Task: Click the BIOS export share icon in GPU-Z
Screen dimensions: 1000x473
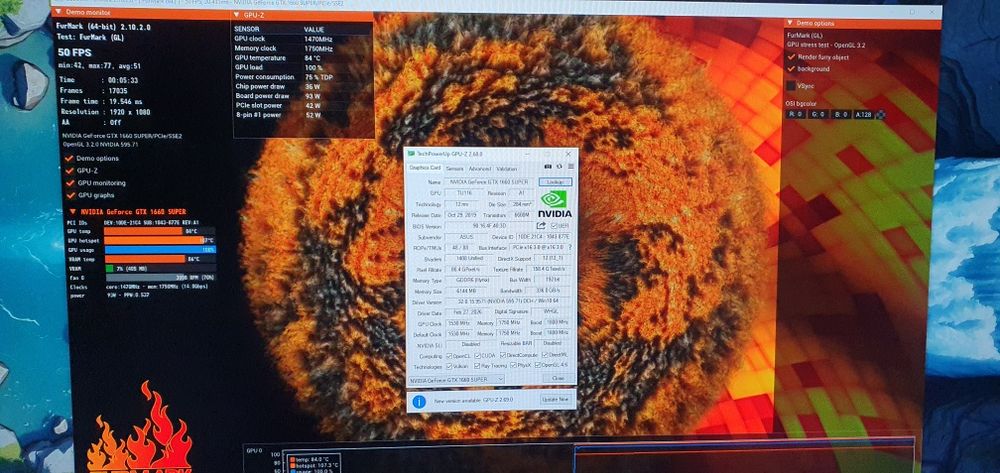Action: pos(541,225)
